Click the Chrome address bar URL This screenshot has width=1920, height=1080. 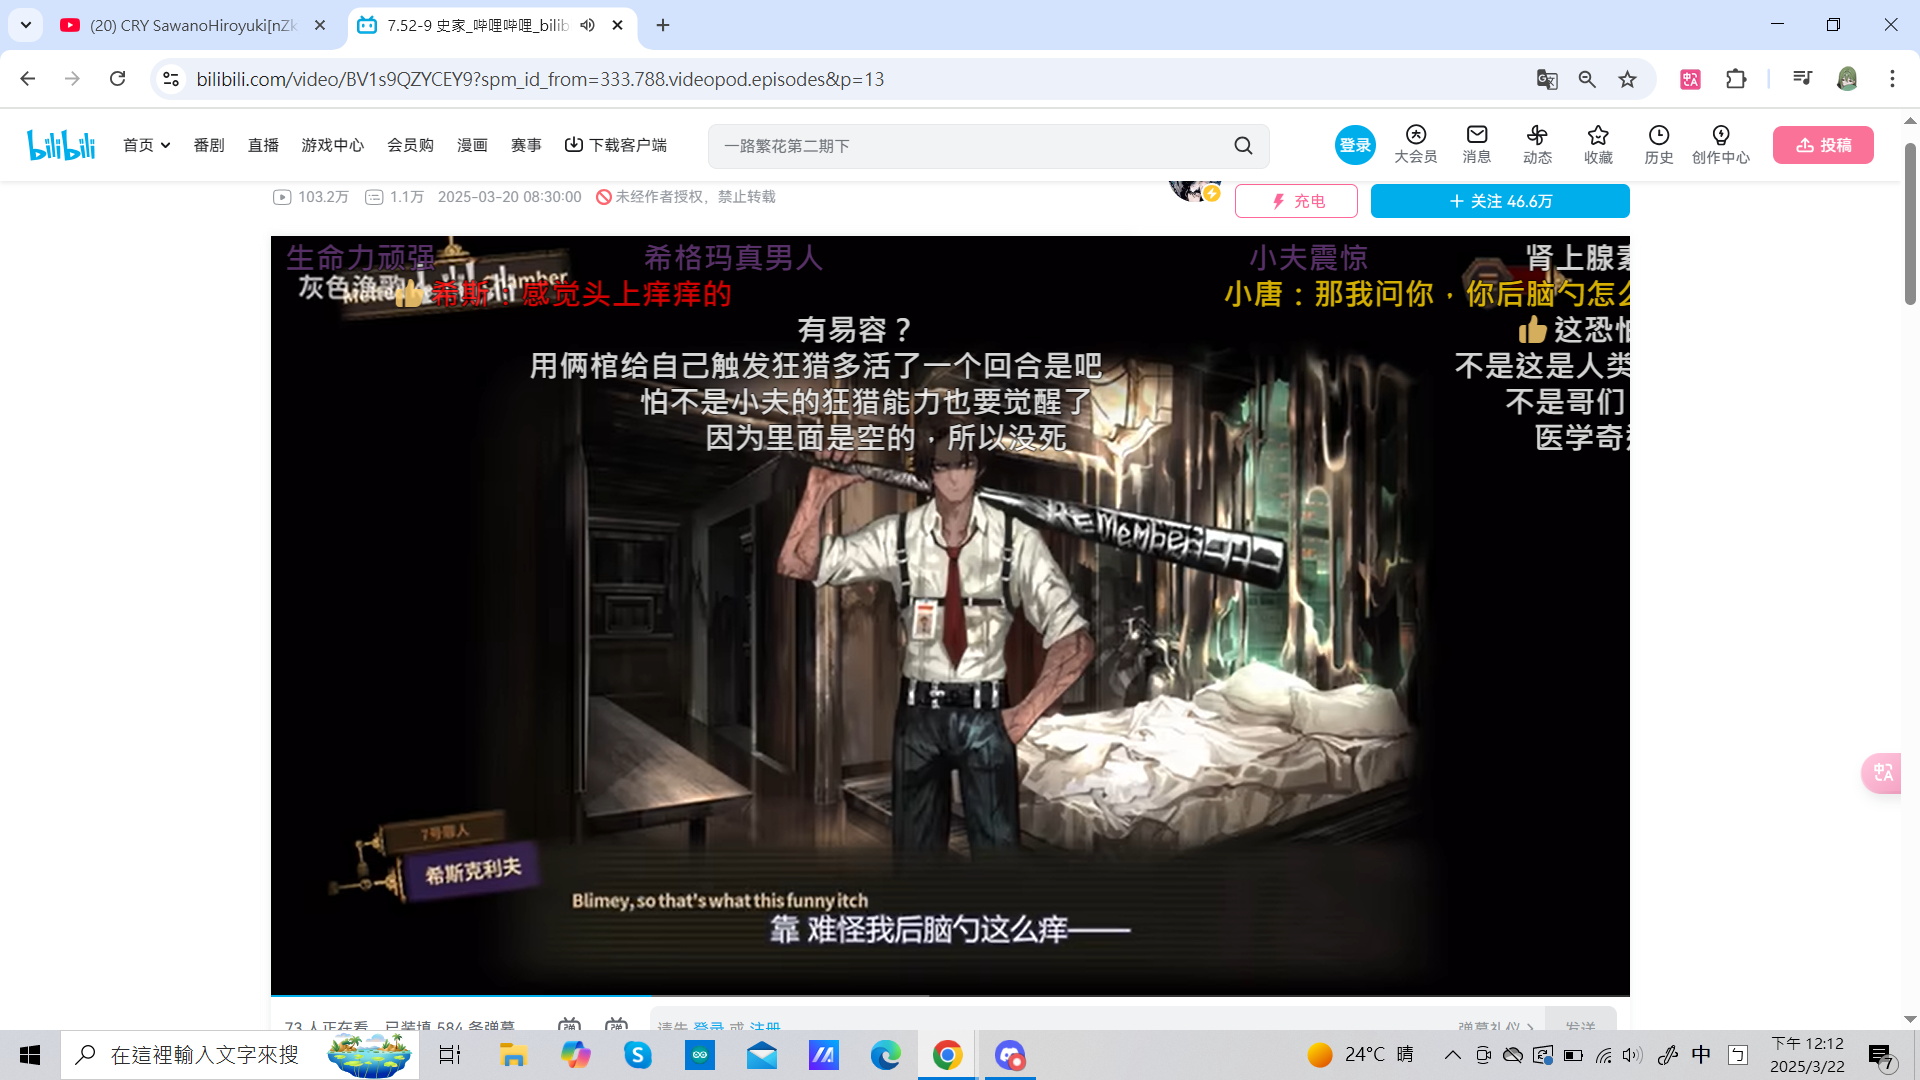540,79
